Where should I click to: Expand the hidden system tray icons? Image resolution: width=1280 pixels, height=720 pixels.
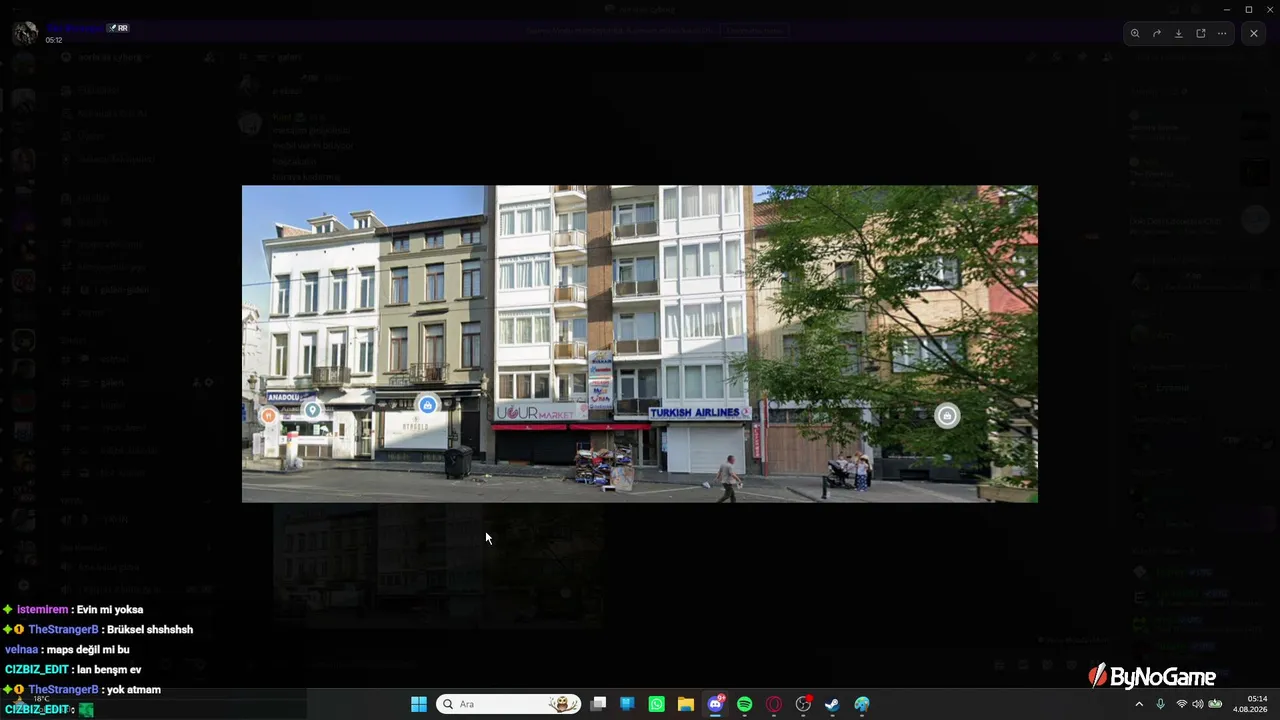tap(1139, 704)
